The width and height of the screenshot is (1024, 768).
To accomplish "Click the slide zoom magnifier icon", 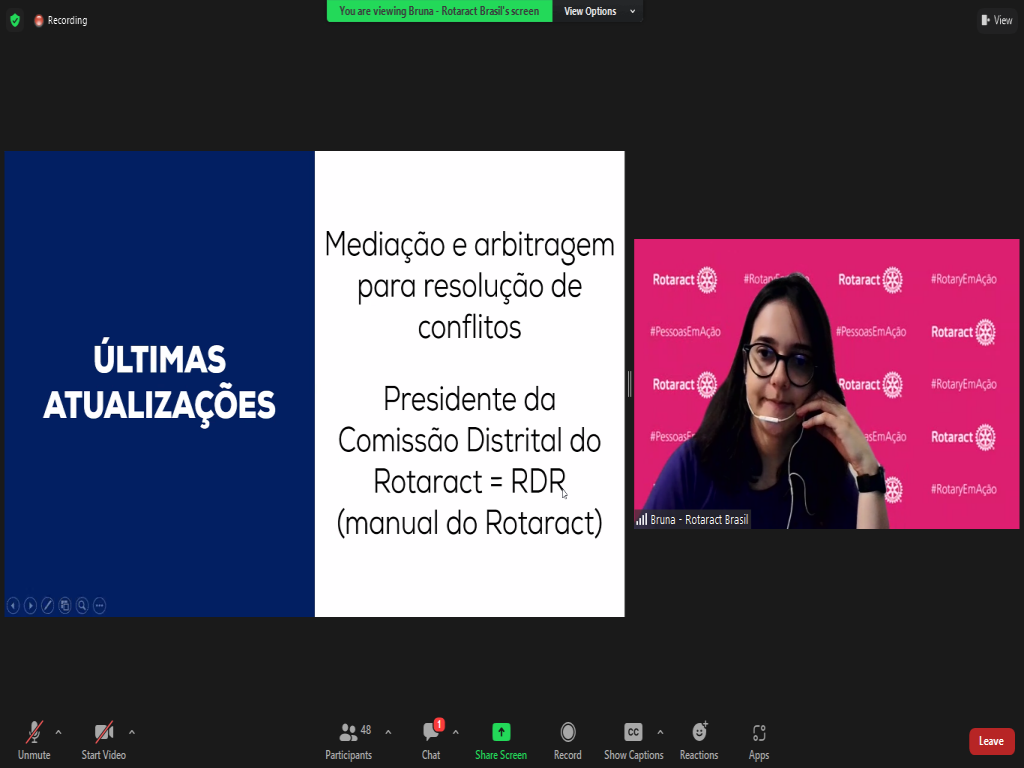I will click(x=82, y=605).
